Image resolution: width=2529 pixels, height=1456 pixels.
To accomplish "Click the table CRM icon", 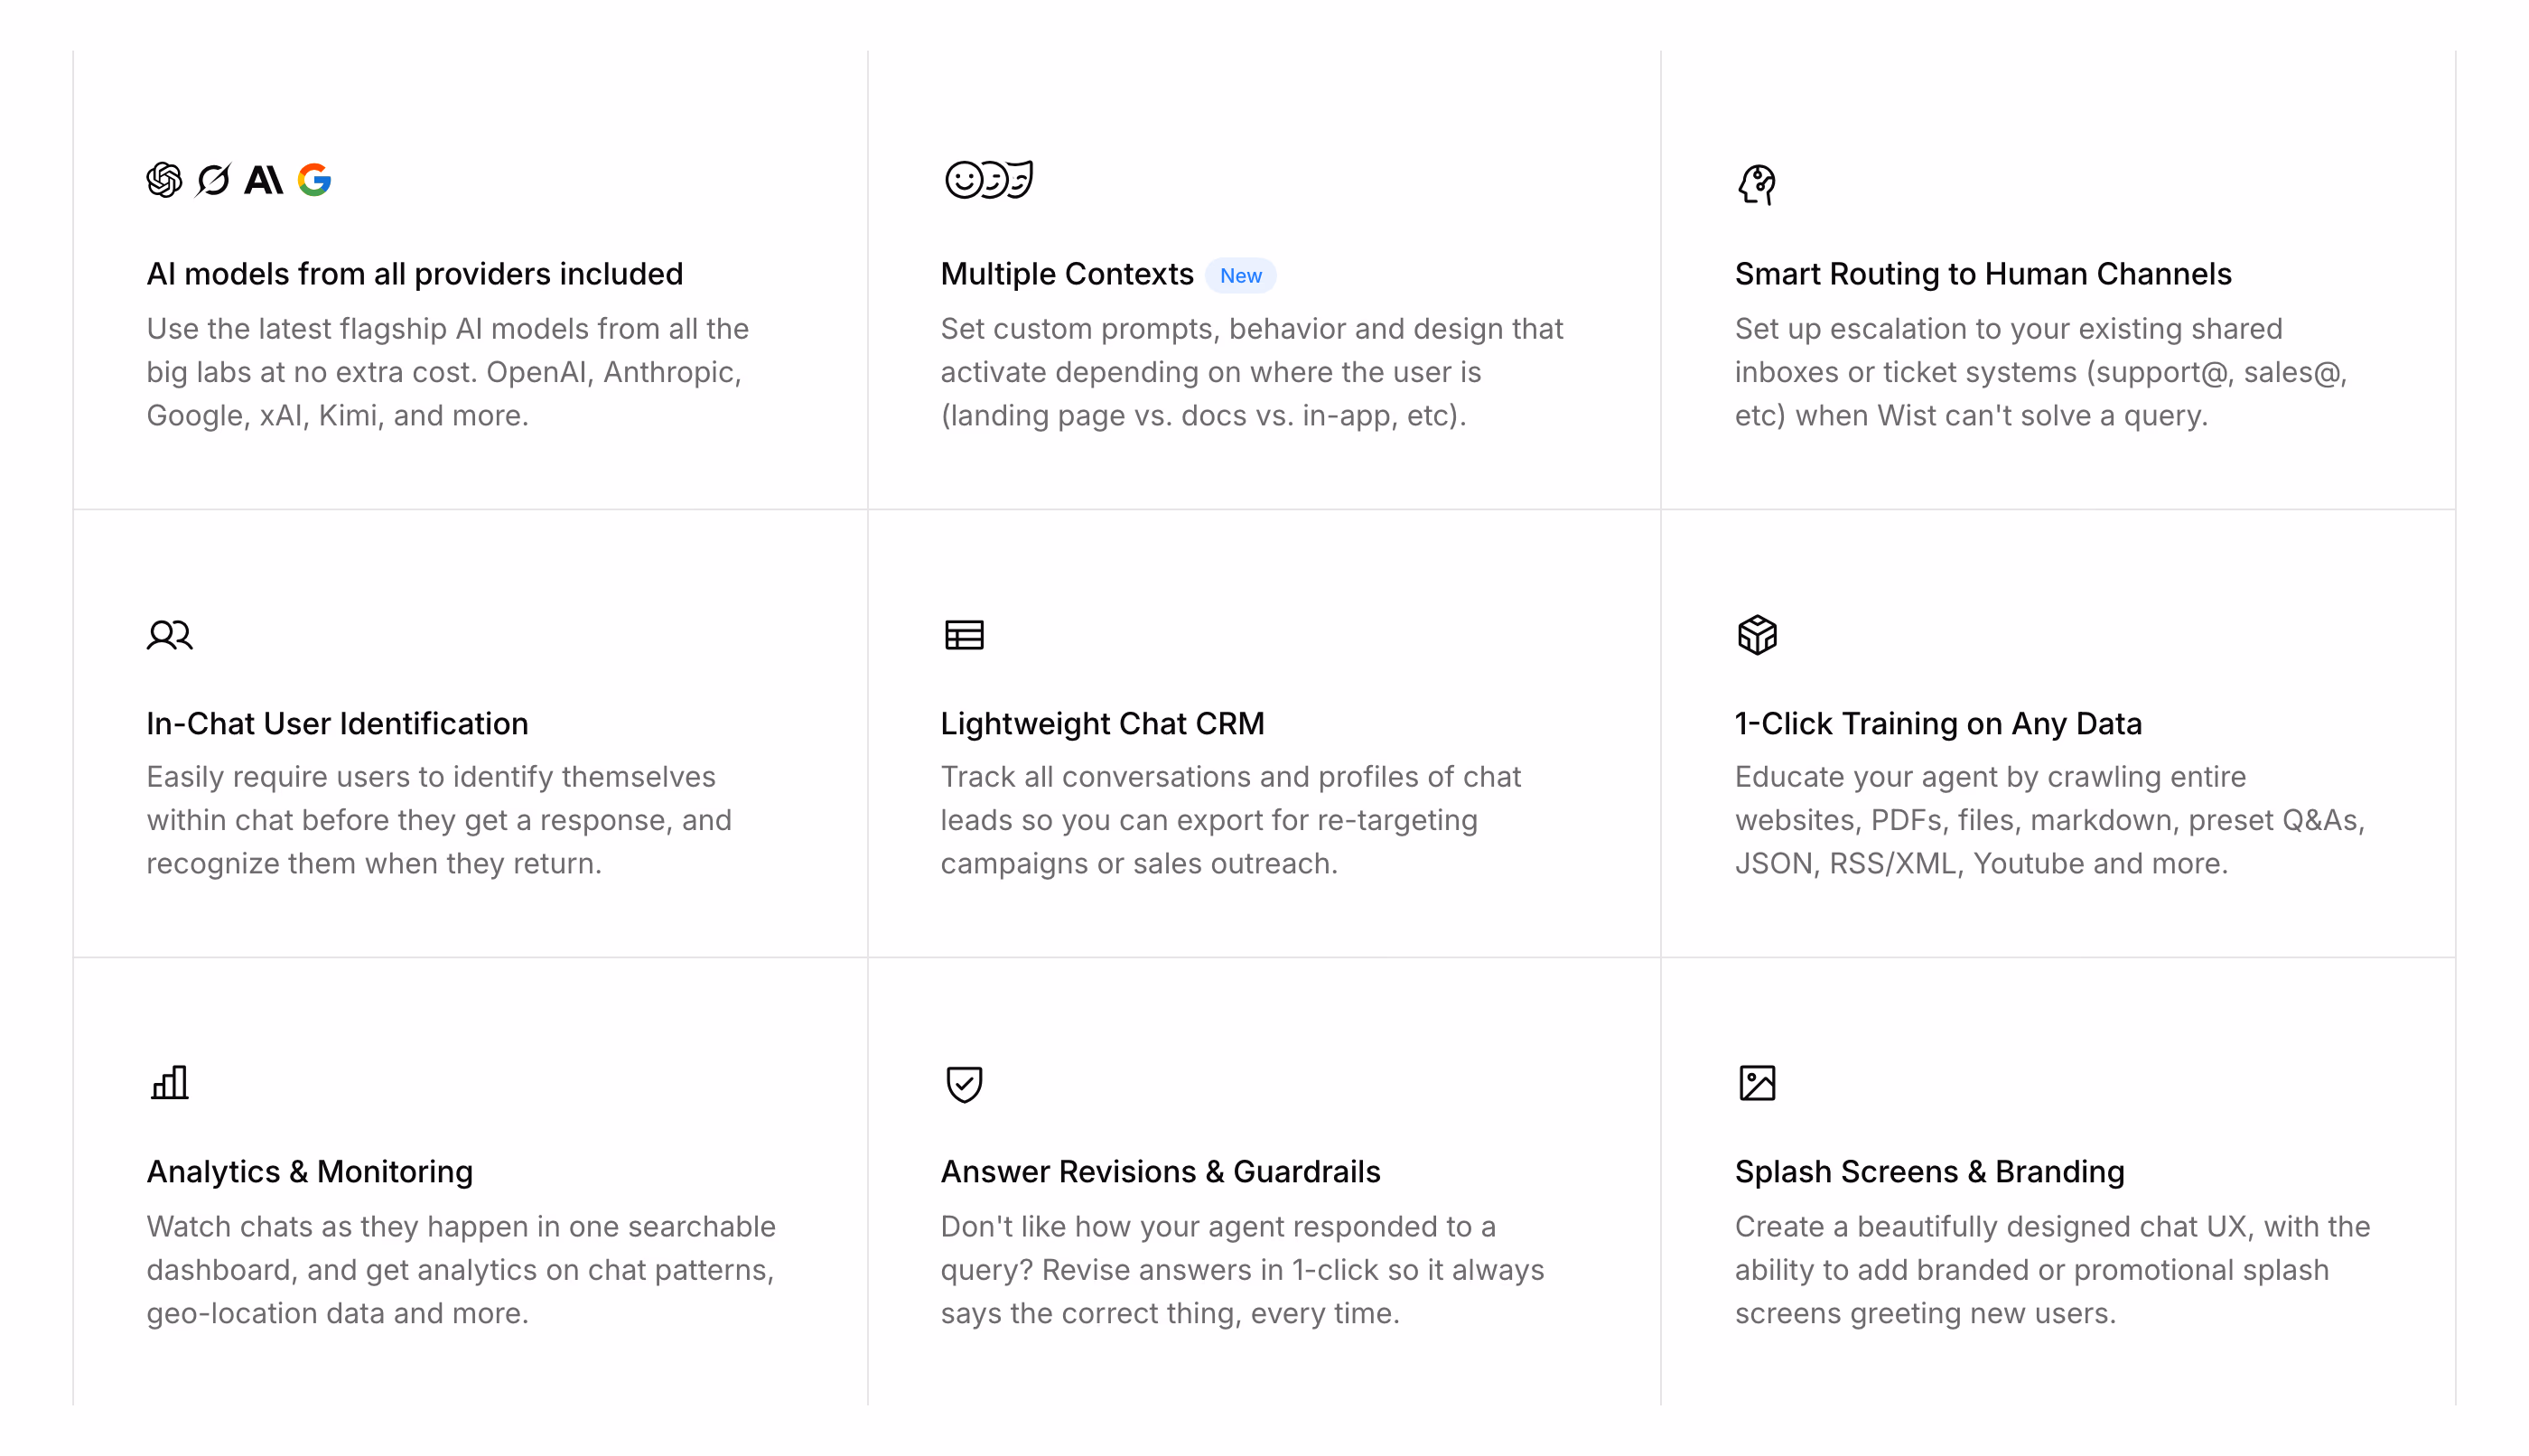I will (964, 635).
